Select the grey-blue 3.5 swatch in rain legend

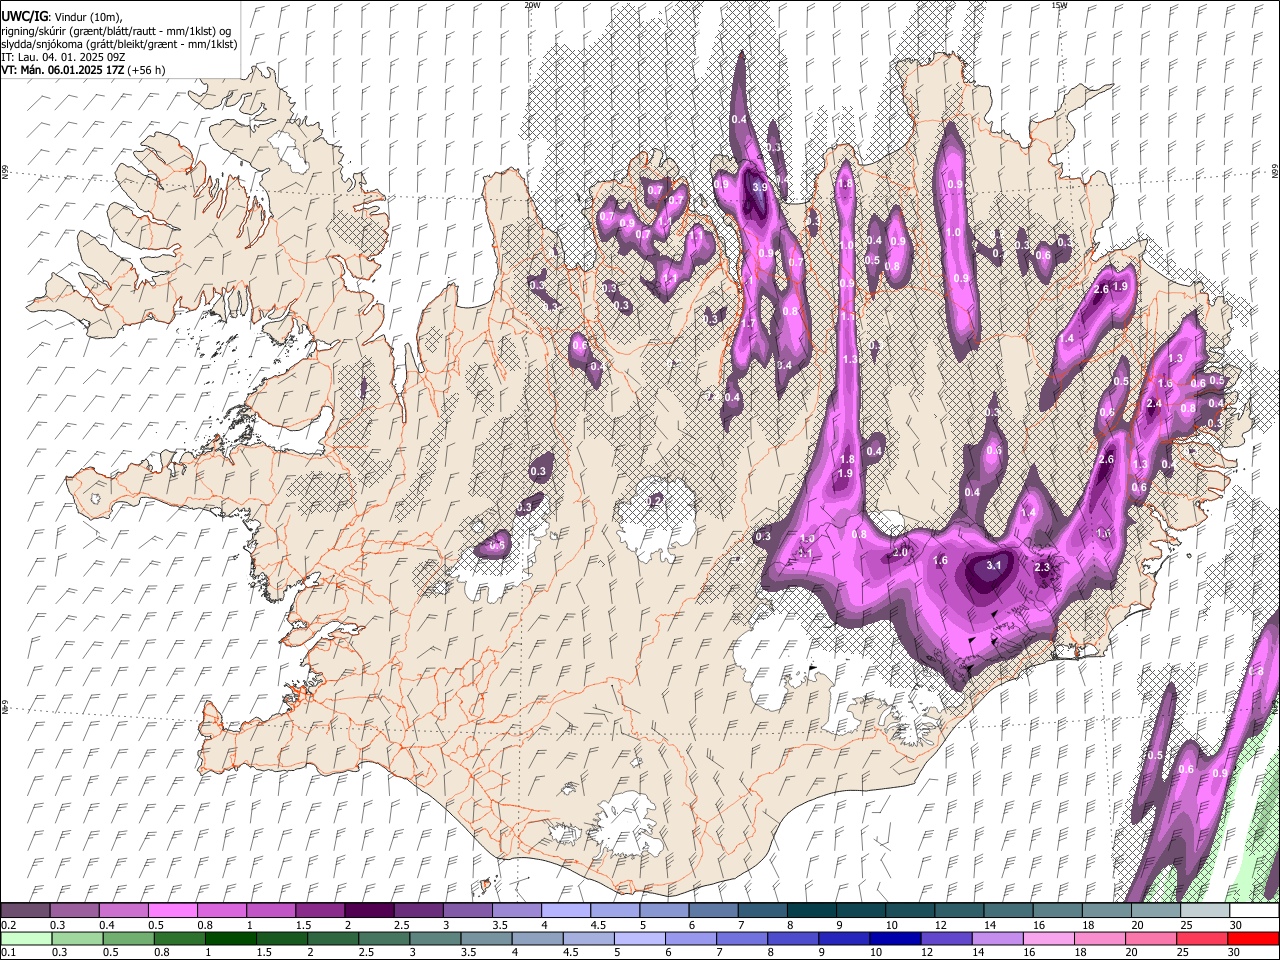(x=487, y=938)
